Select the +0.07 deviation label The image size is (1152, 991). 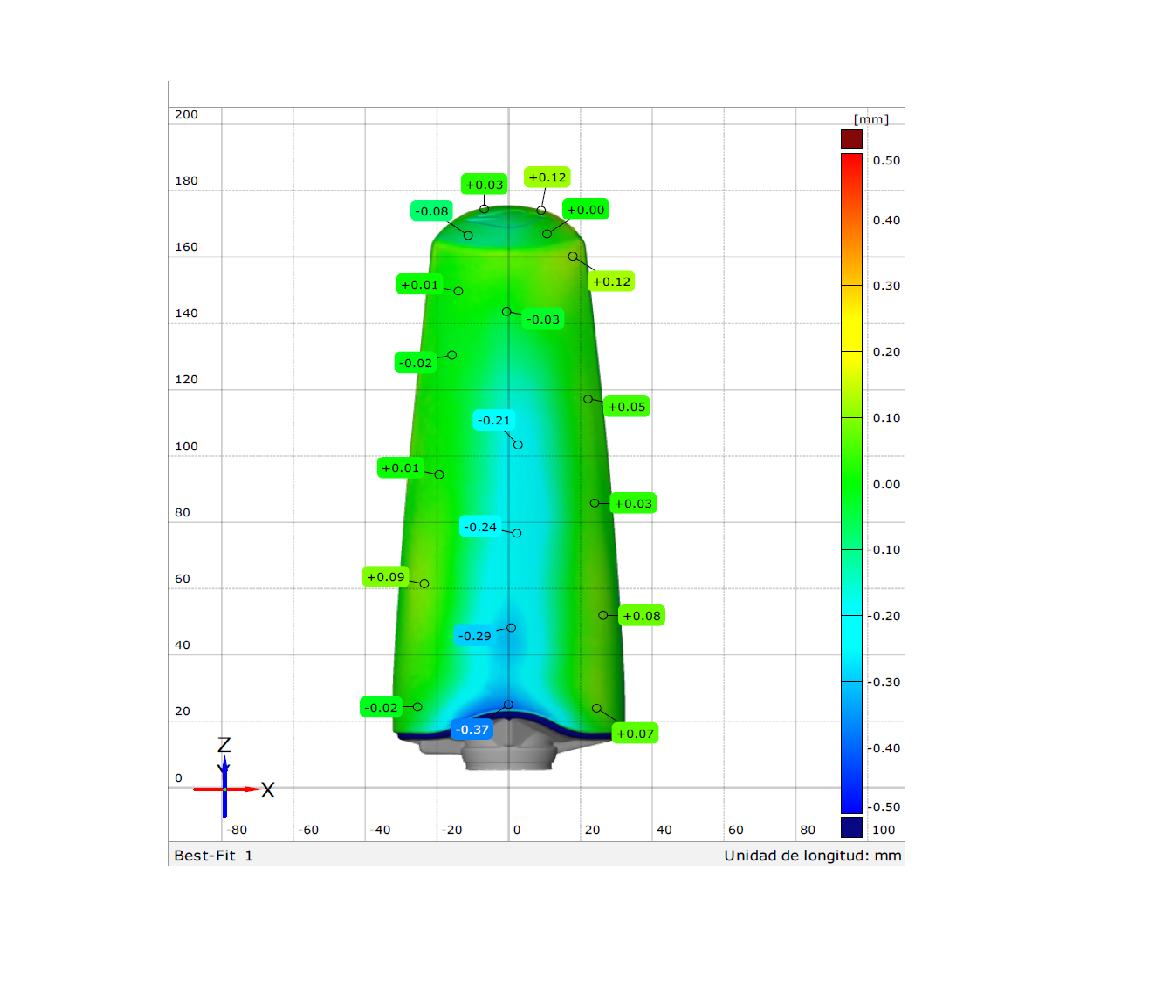click(x=635, y=733)
